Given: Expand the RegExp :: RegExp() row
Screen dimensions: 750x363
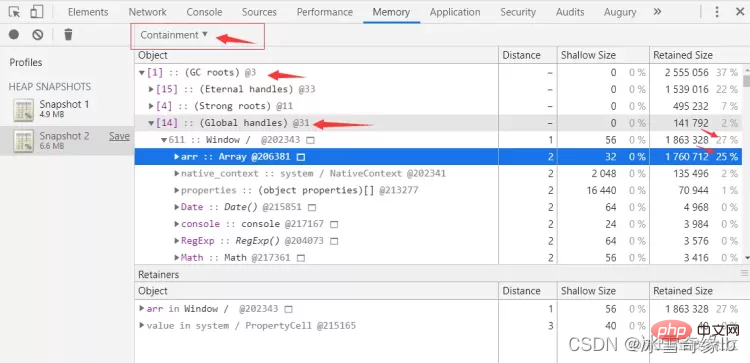Looking at the screenshot, I should coord(177,241).
